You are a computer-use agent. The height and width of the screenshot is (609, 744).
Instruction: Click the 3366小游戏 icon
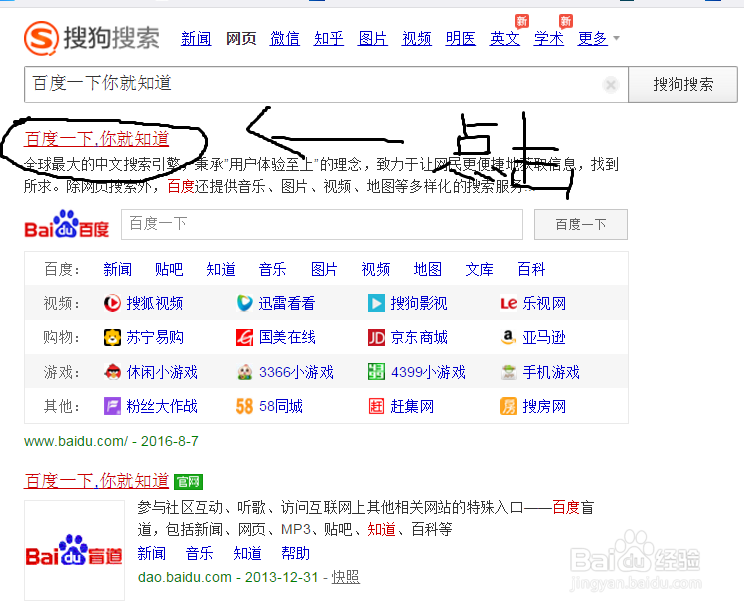(244, 372)
